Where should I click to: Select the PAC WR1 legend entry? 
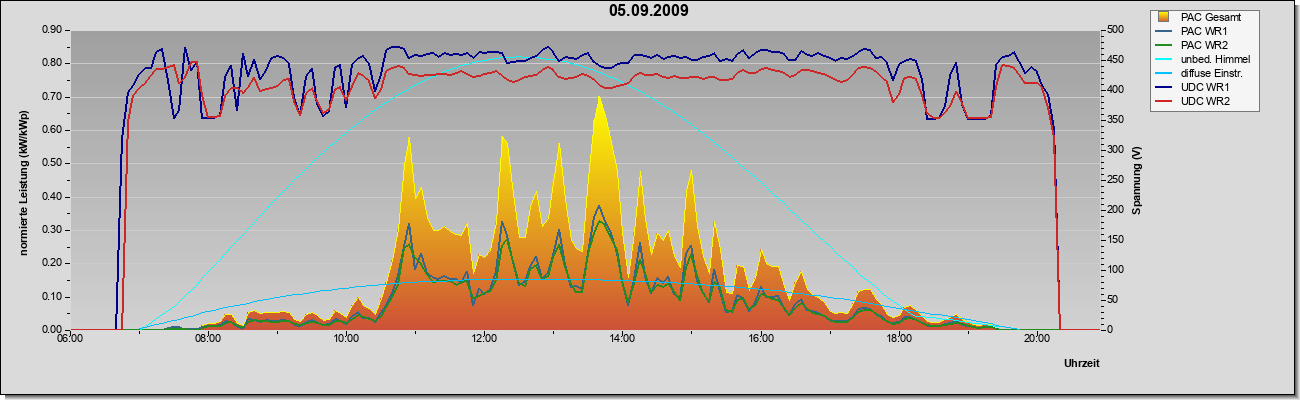pyautogui.click(x=1201, y=31)
